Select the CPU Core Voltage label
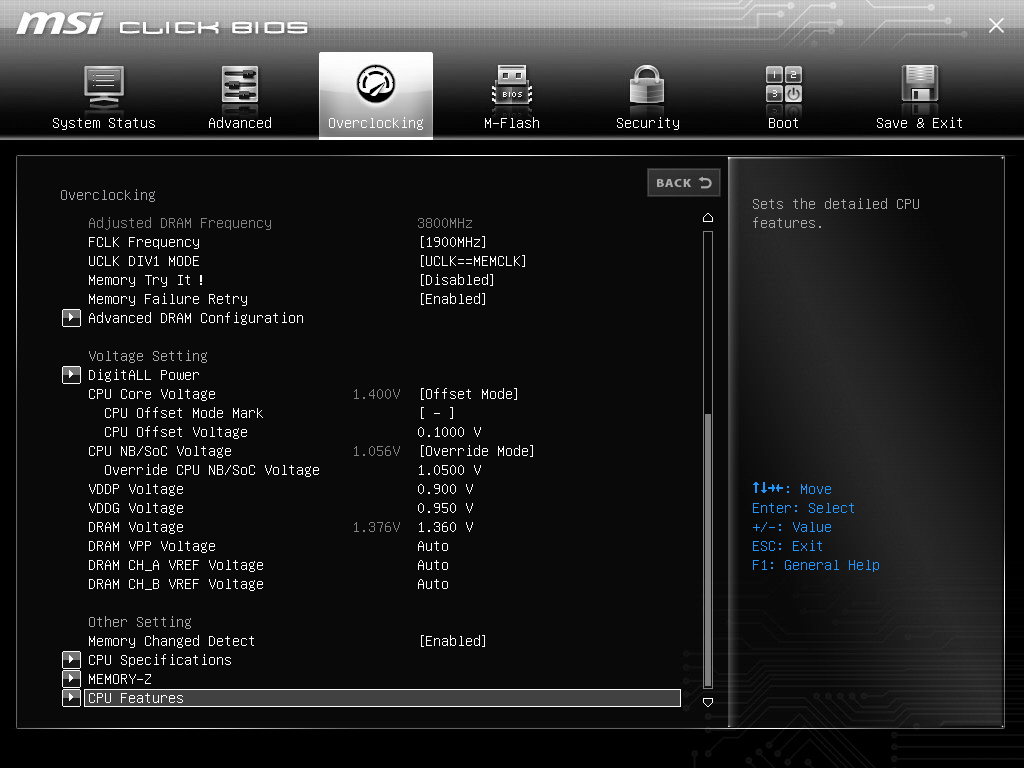1024x768 pixels. 152,394
